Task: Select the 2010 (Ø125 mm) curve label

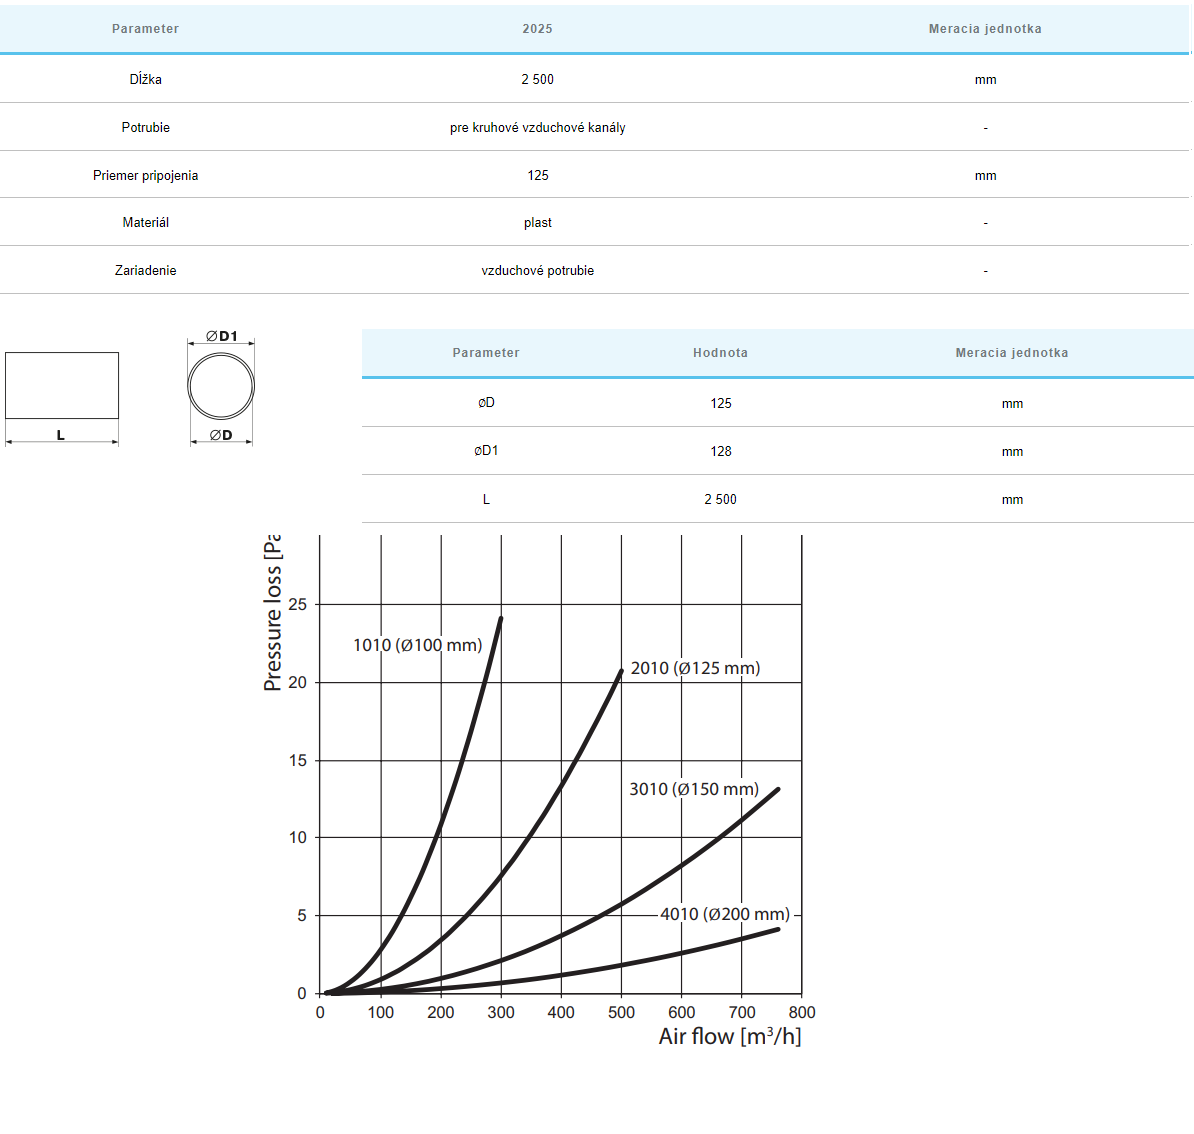Action: (x=695, y=668)
